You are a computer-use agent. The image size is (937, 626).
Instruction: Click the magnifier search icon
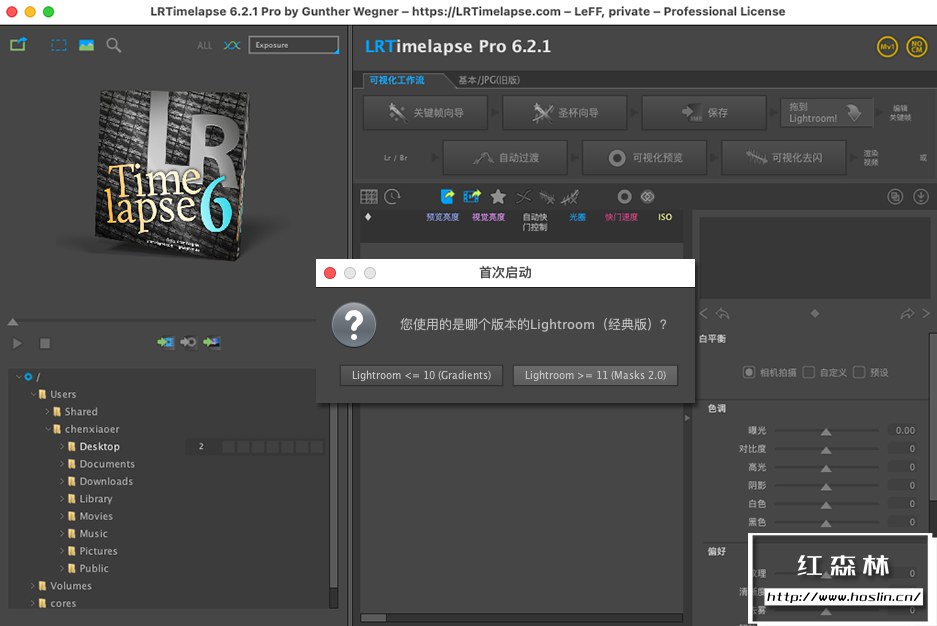pos(114,45)
